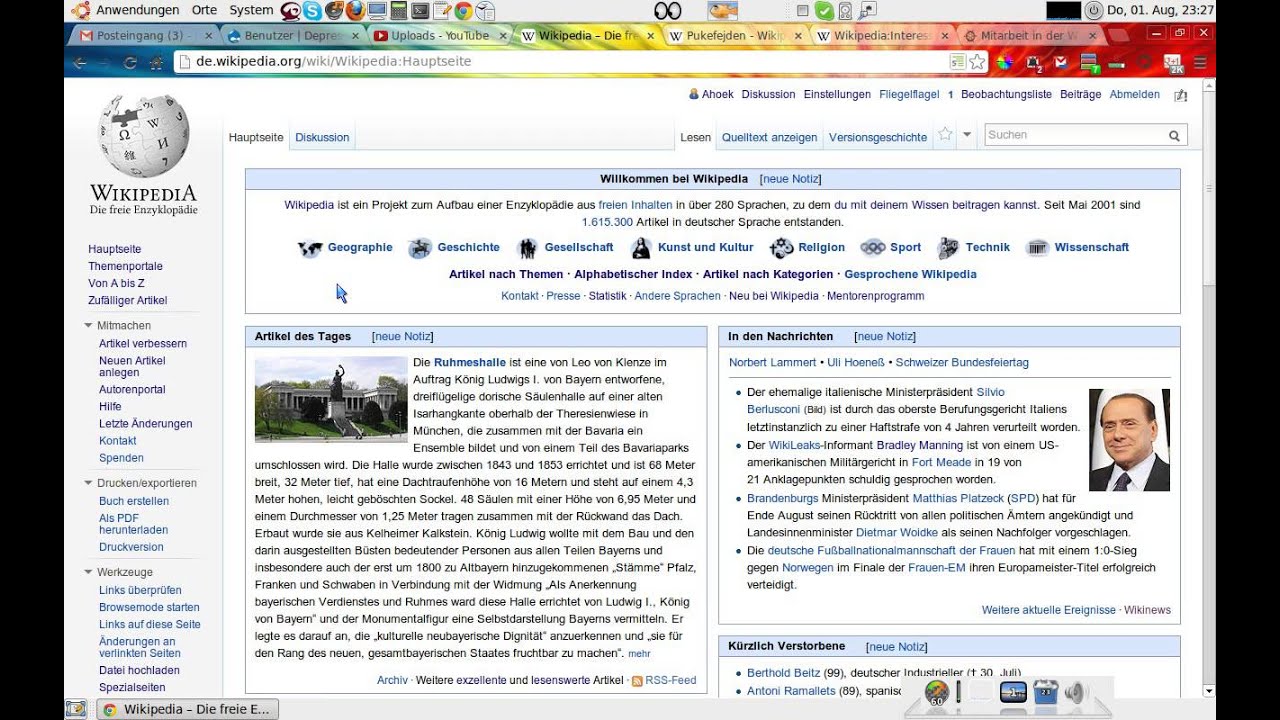Screen dimensions: 1280x720
Task: Open the System menu
Action: click(251, 10)
